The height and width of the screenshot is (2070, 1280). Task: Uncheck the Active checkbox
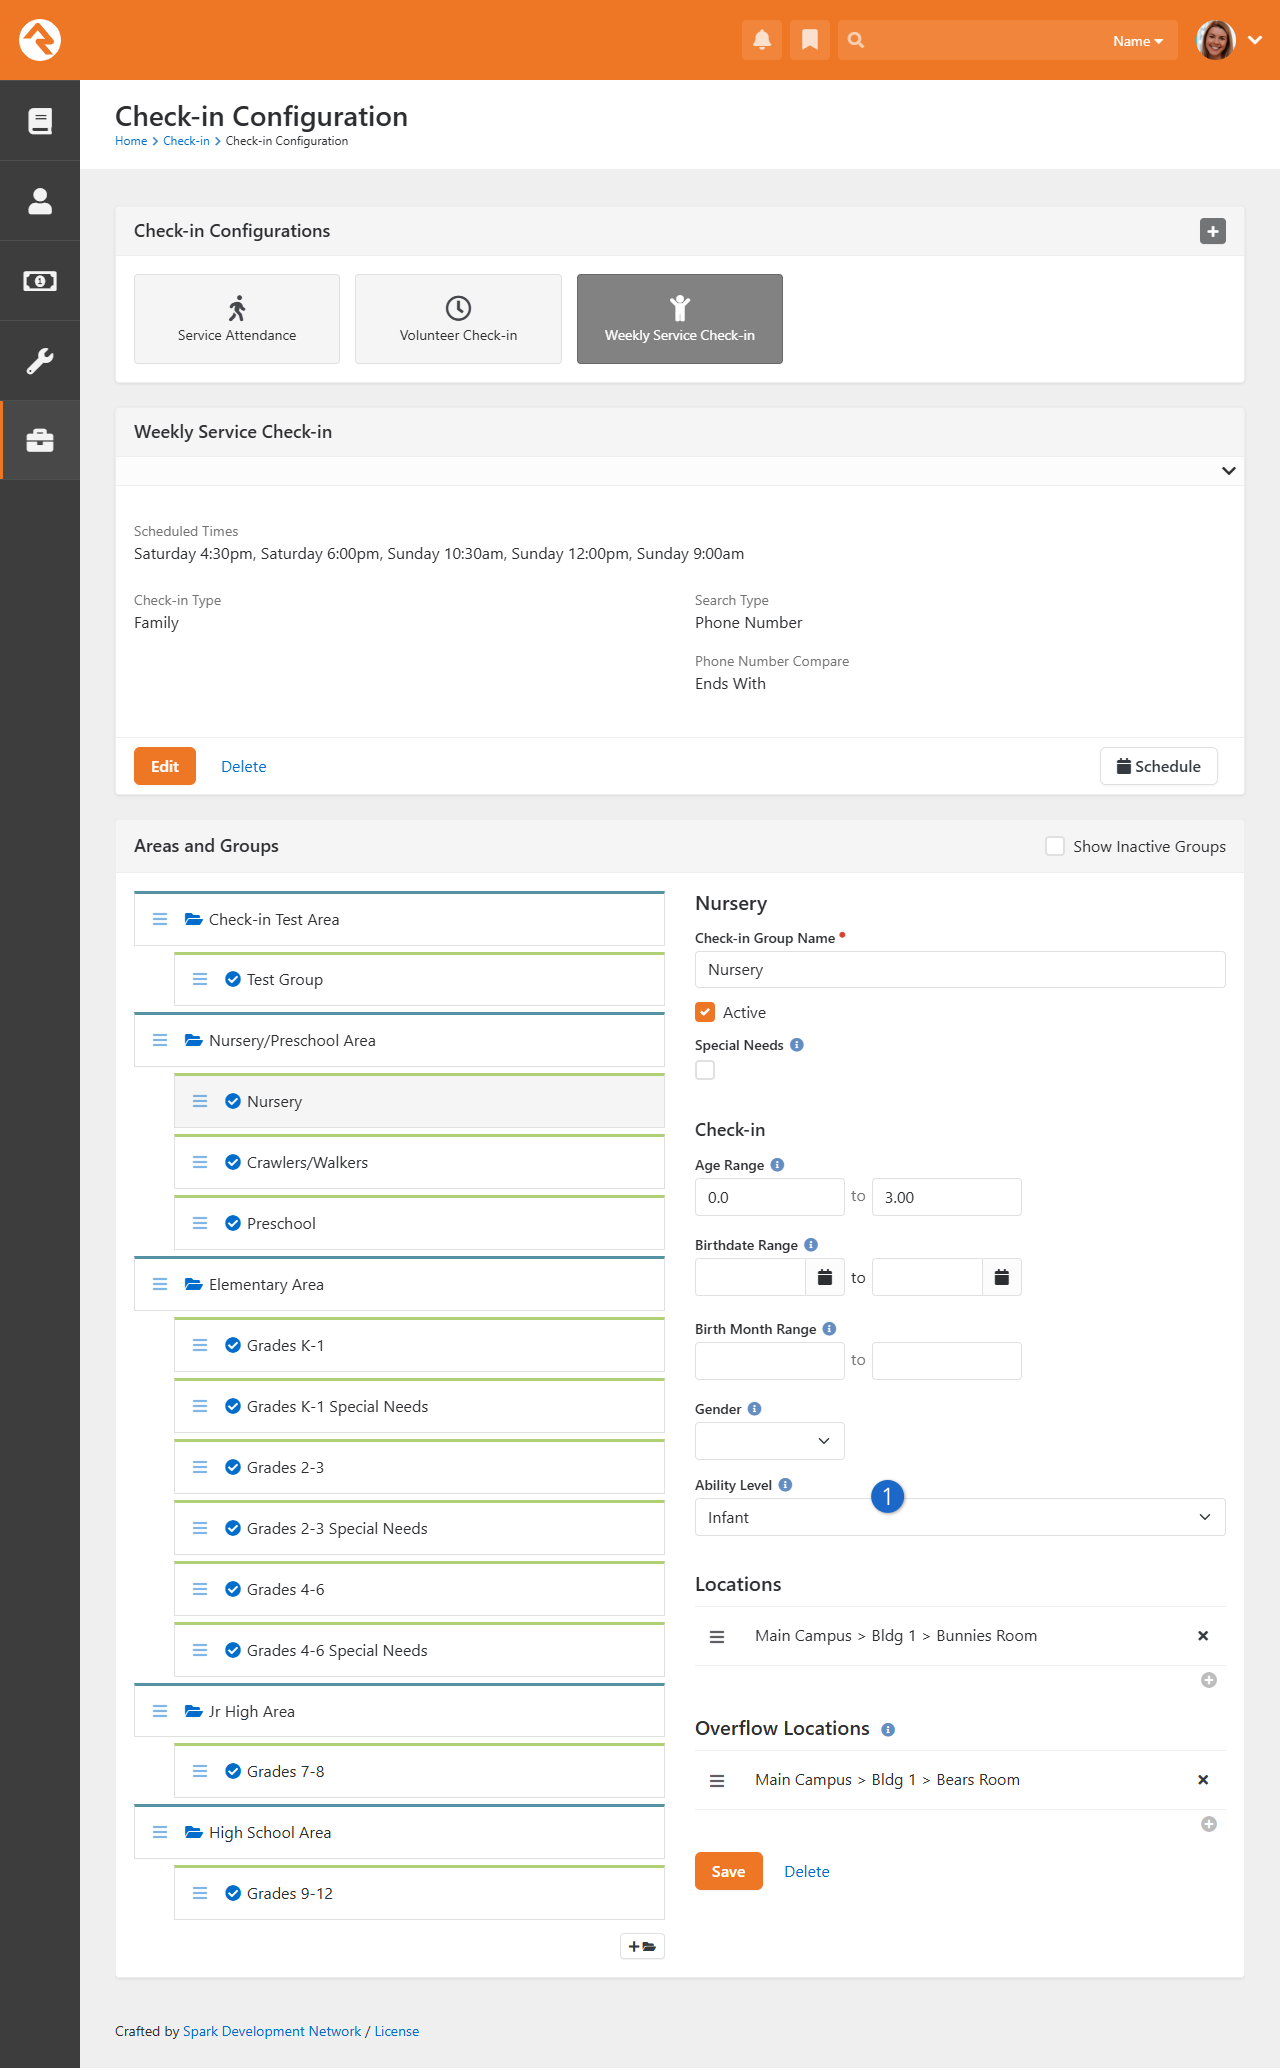pyautogui.click(x=705, y=1012)
